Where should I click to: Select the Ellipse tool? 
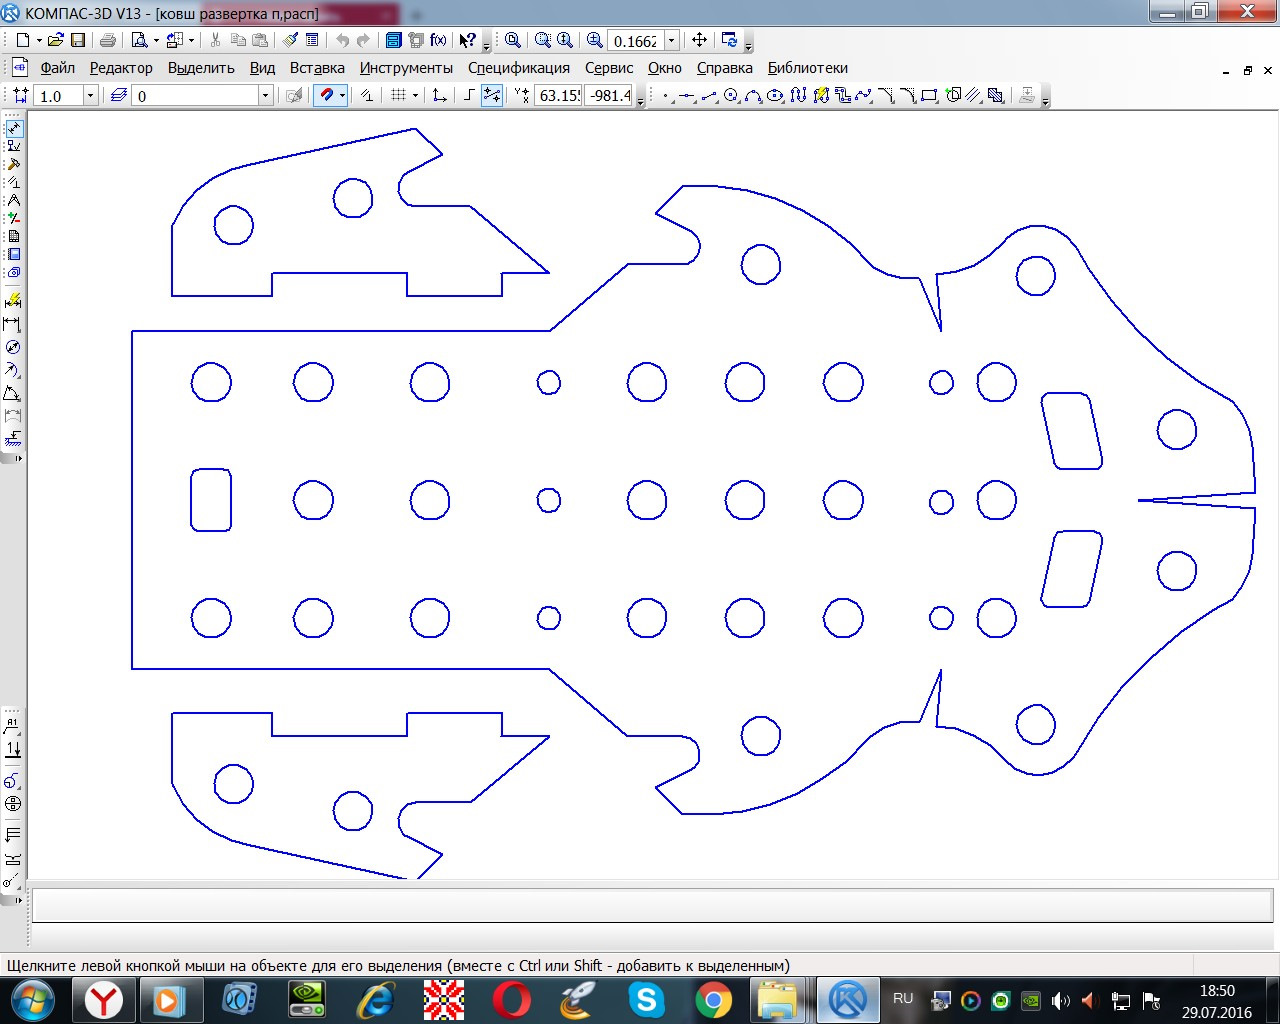(775, 96)
